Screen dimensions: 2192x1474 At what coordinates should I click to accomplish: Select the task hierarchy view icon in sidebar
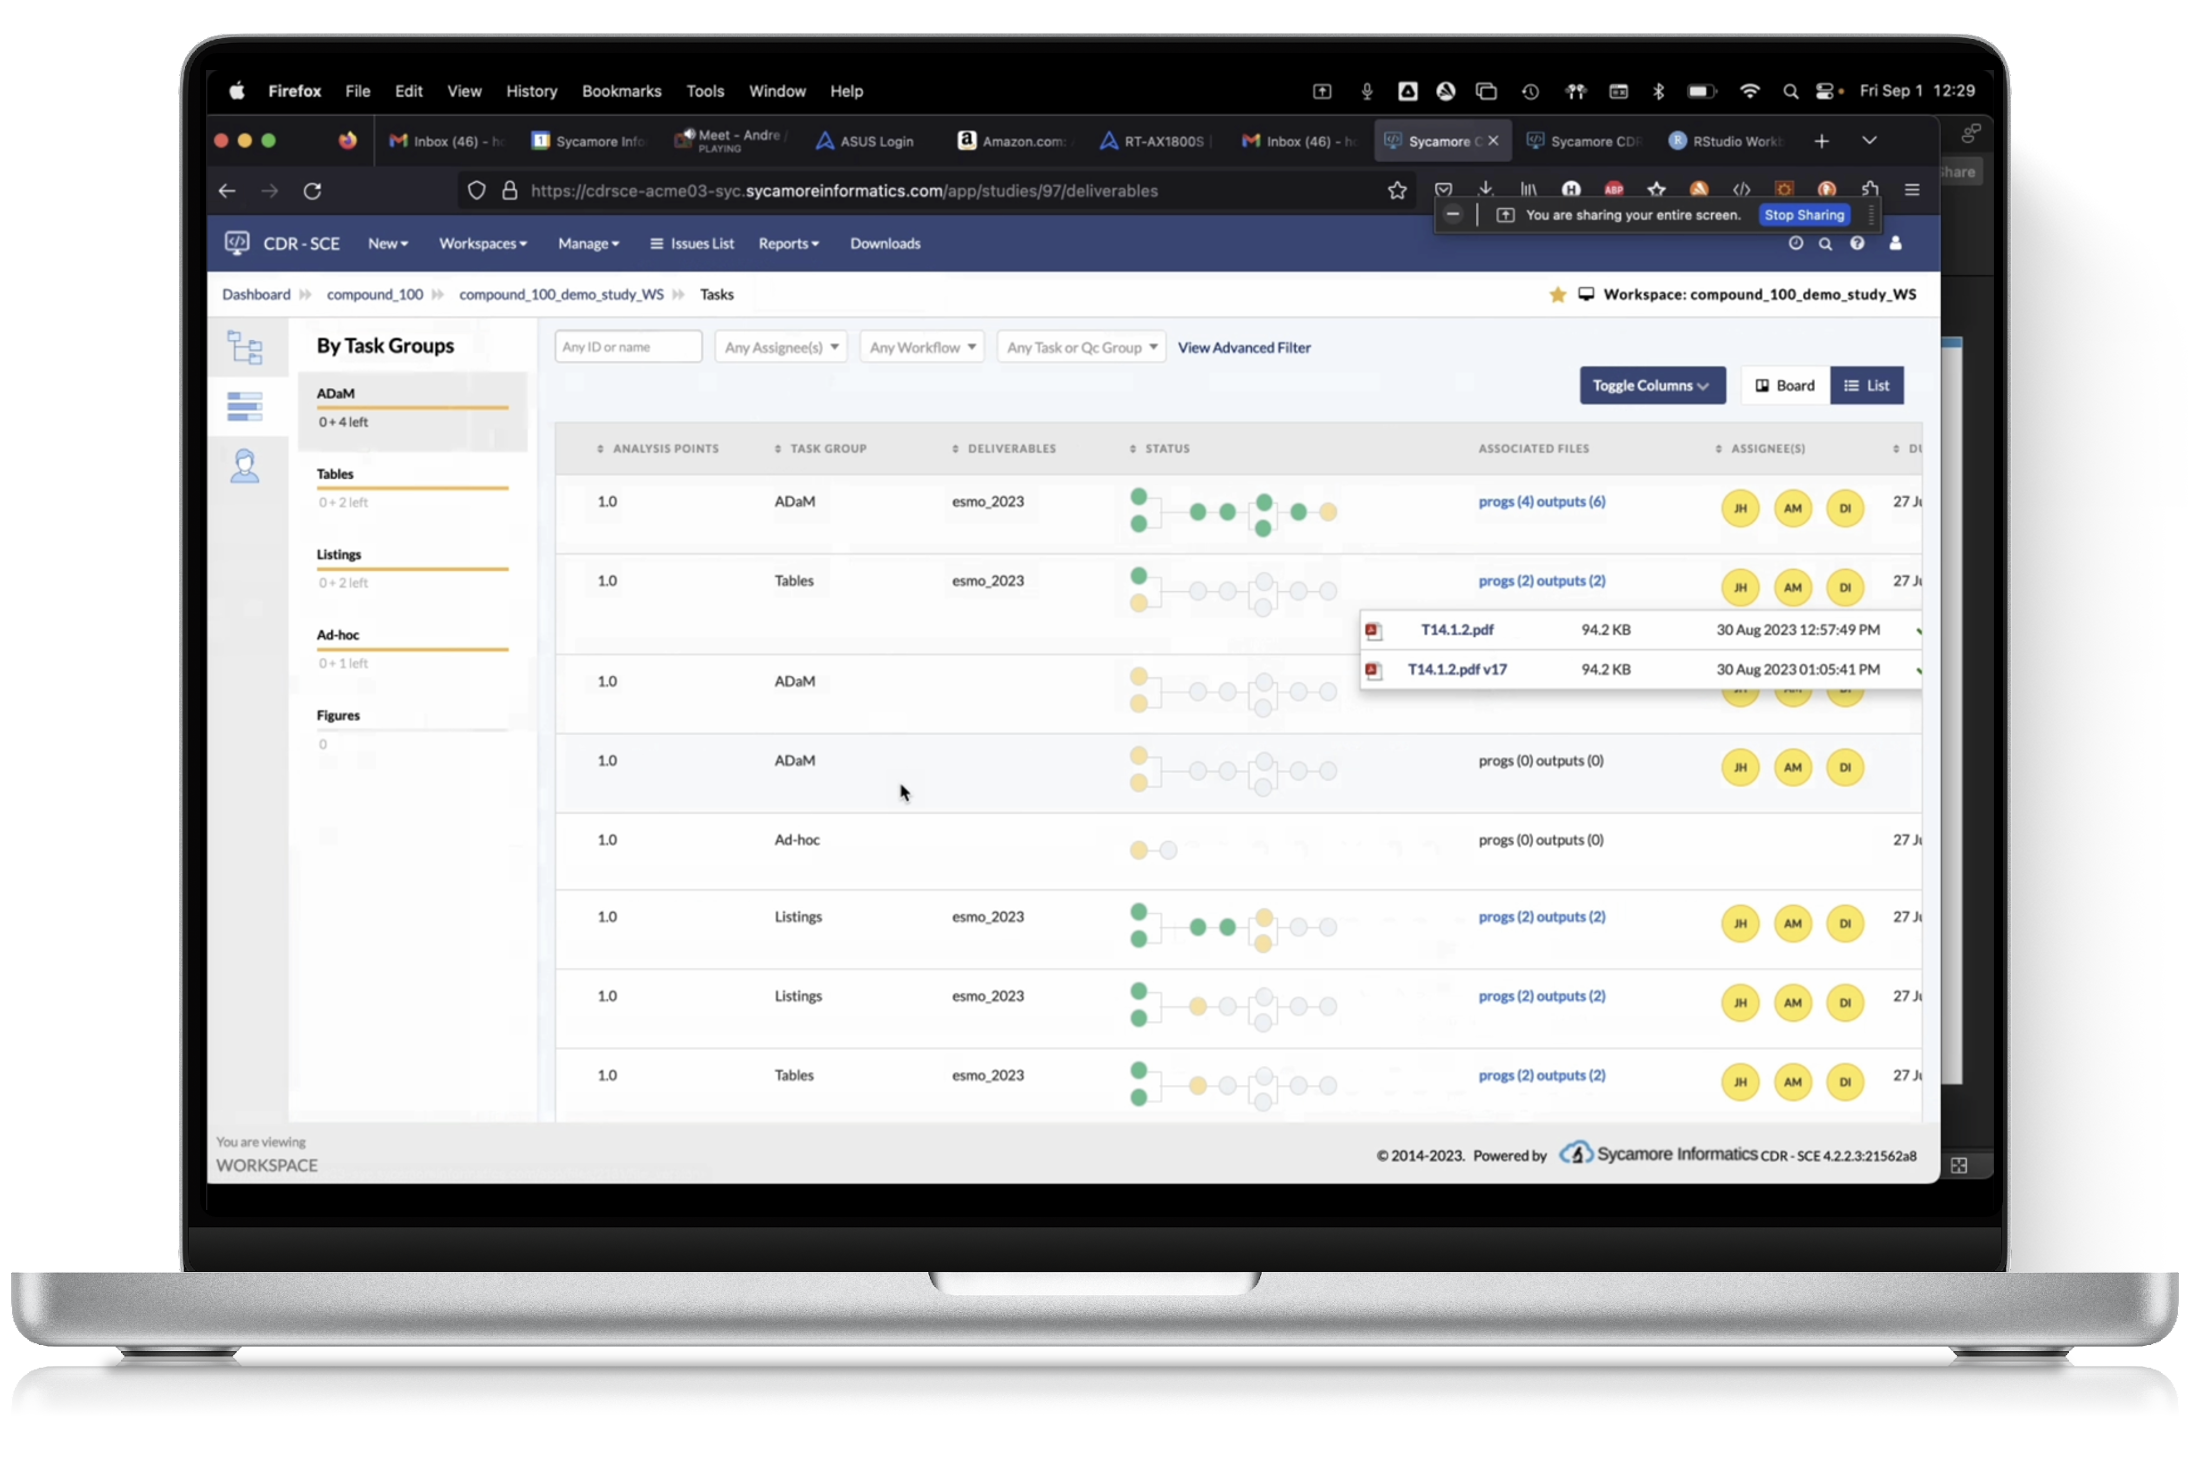pyautogui.click(x=246, y=347)
